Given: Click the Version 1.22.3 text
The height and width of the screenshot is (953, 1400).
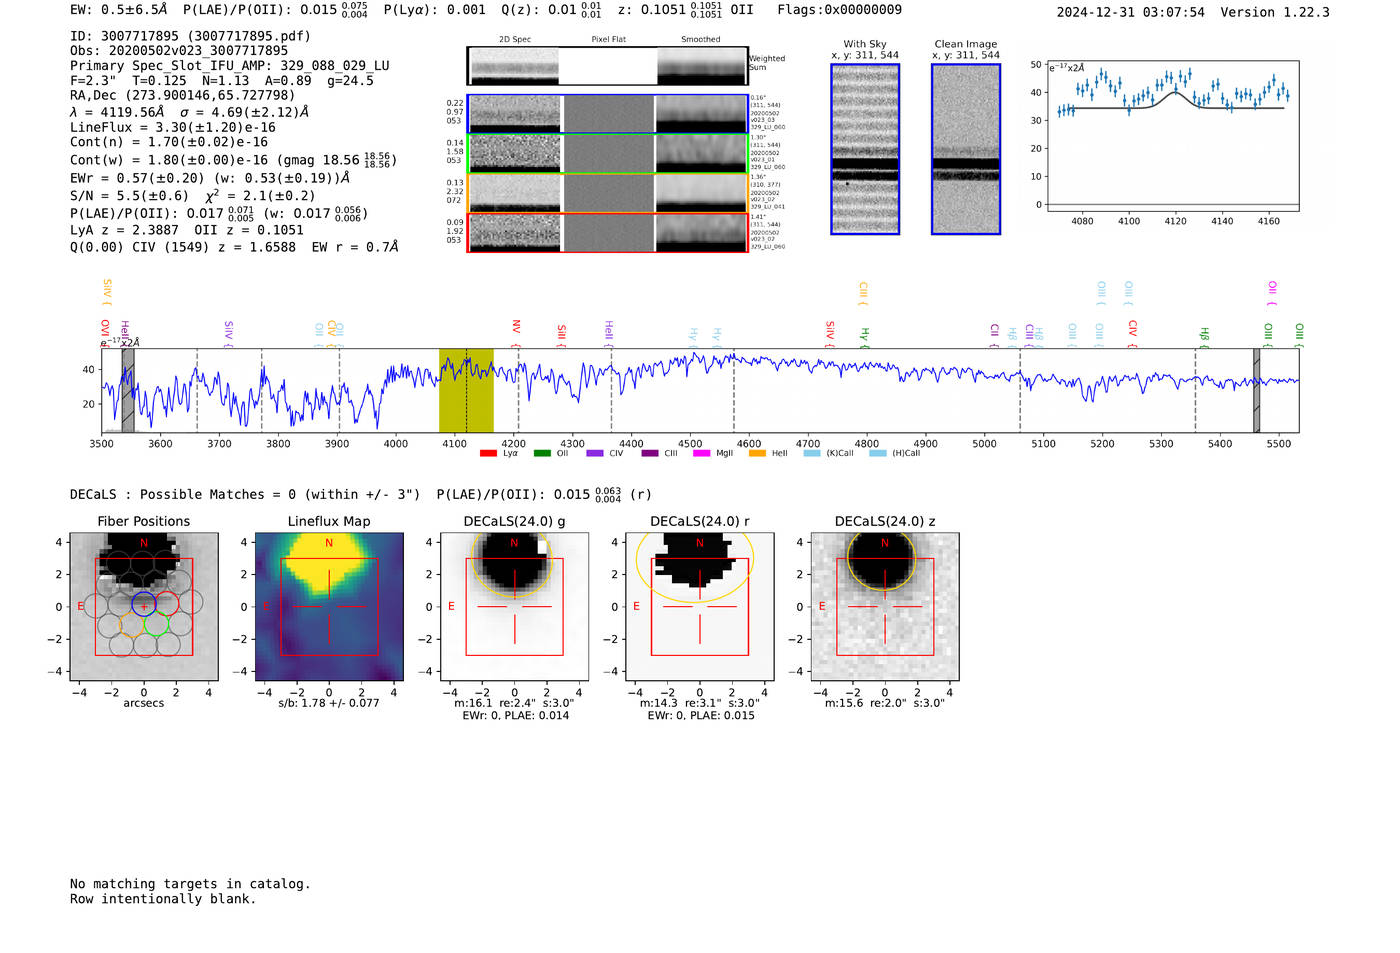Looking at the screenshot, I should point(1275,13).
